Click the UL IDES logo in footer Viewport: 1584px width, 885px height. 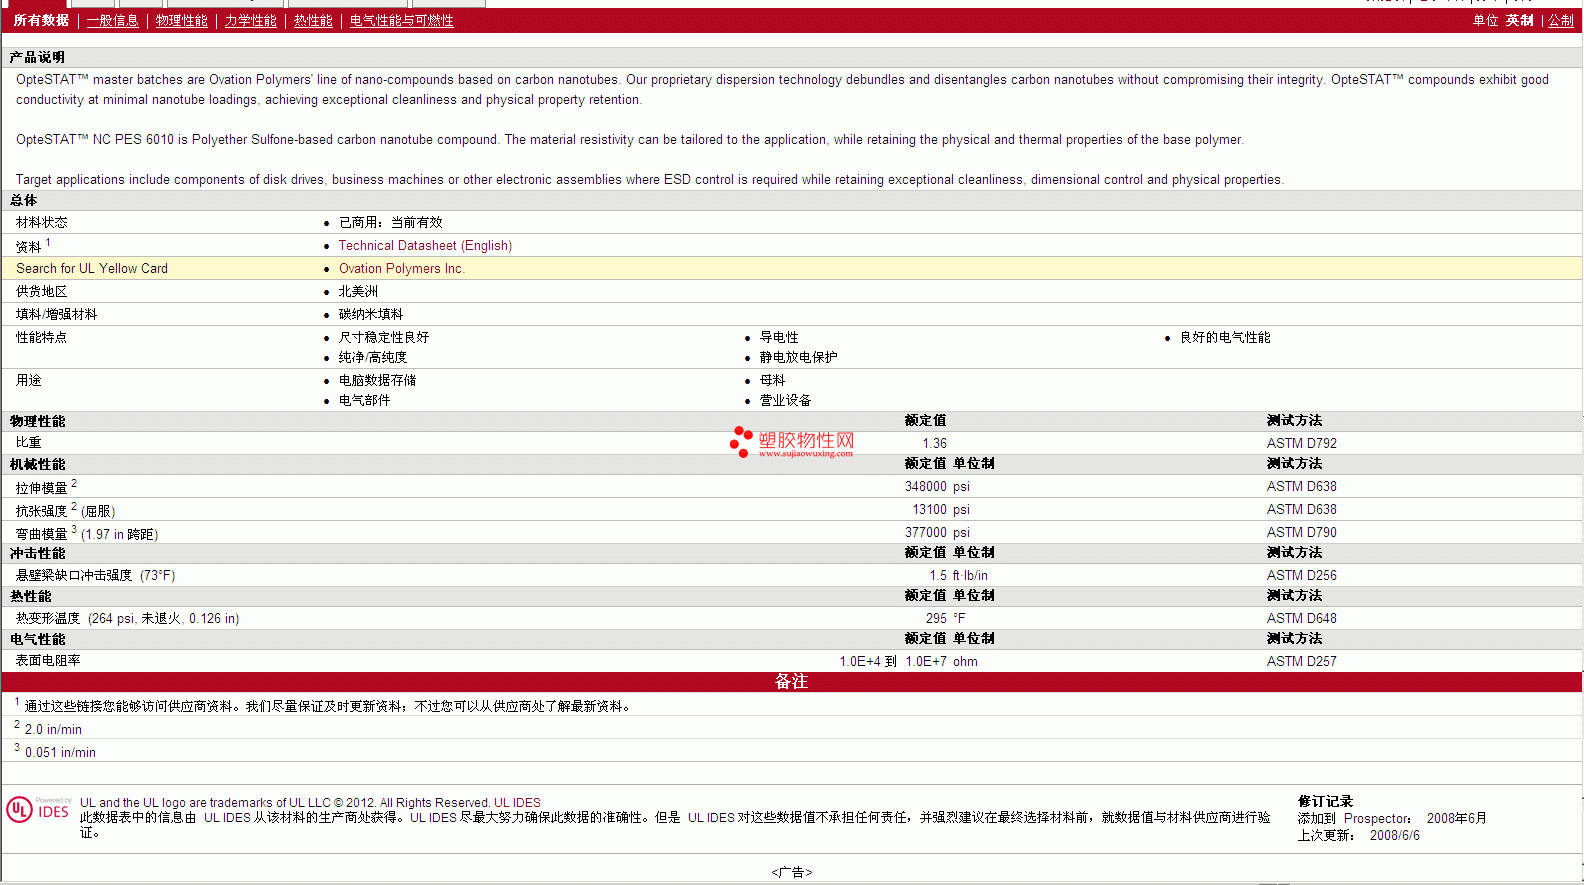(x=39, y=809)
